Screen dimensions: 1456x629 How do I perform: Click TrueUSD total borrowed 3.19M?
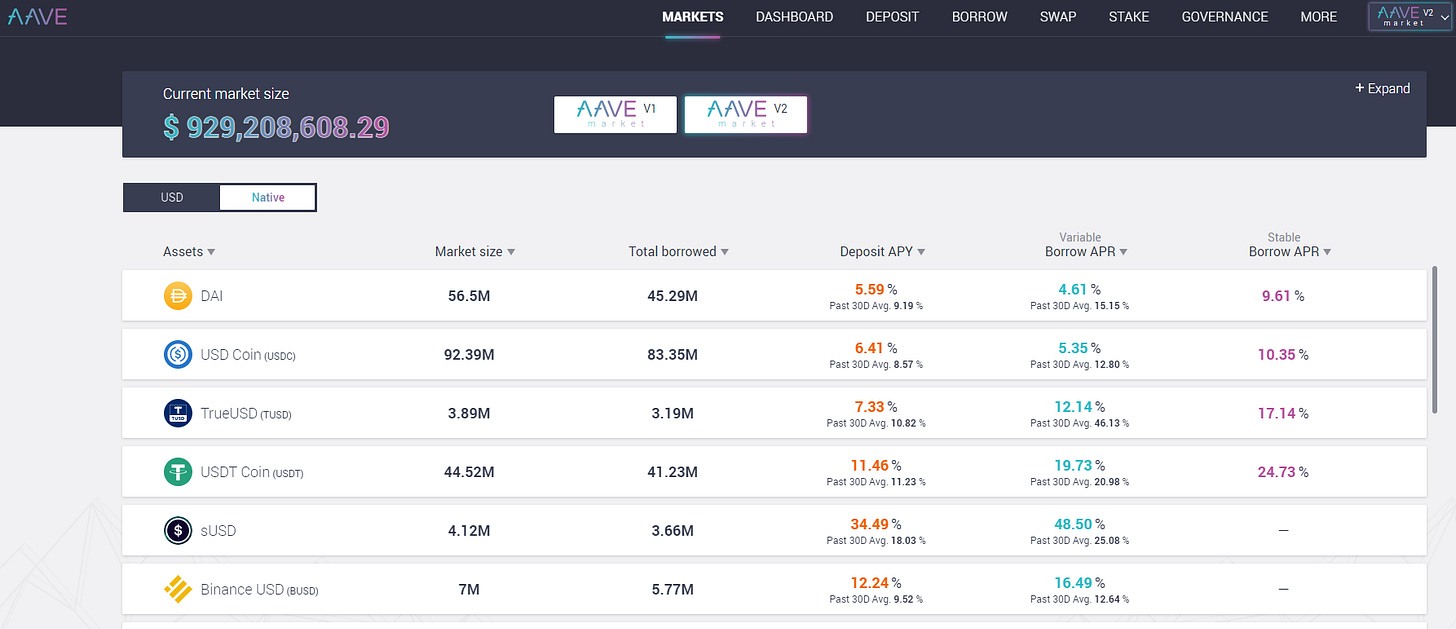tap(672, 413)
